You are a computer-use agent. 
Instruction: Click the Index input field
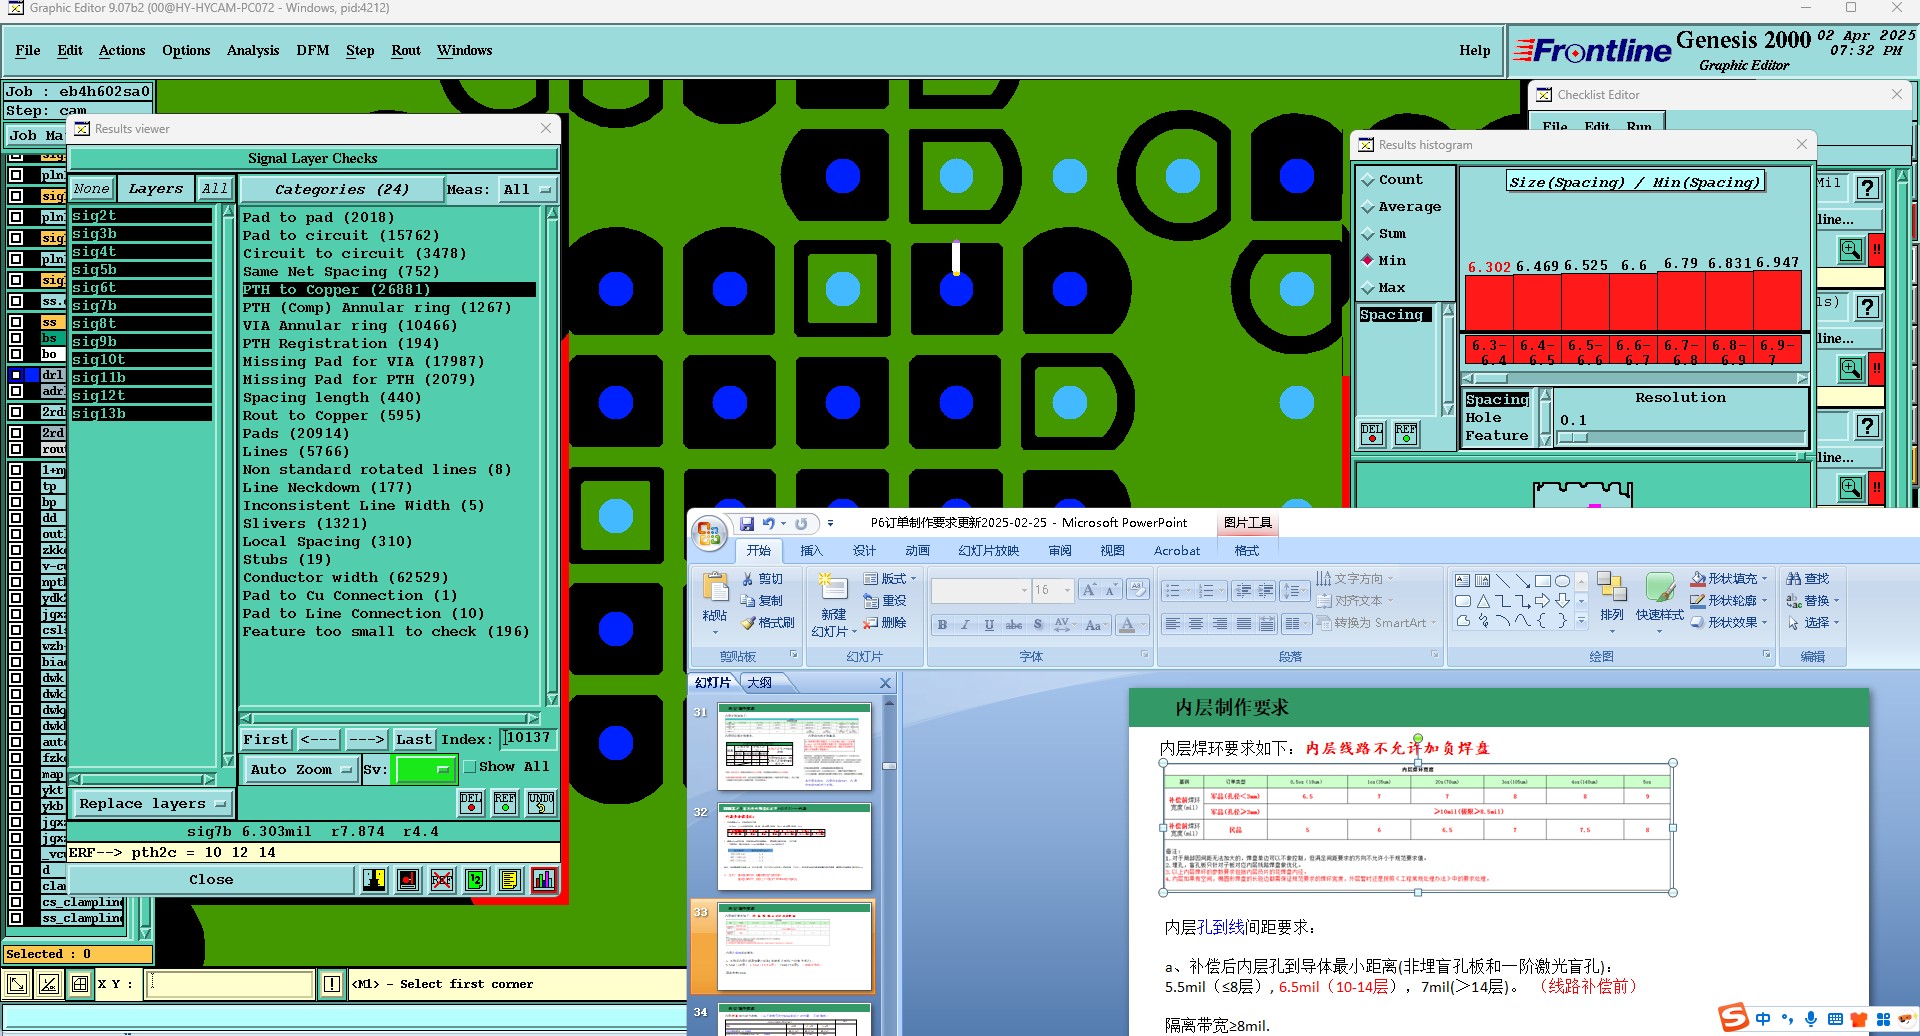(x=528, y=739)
